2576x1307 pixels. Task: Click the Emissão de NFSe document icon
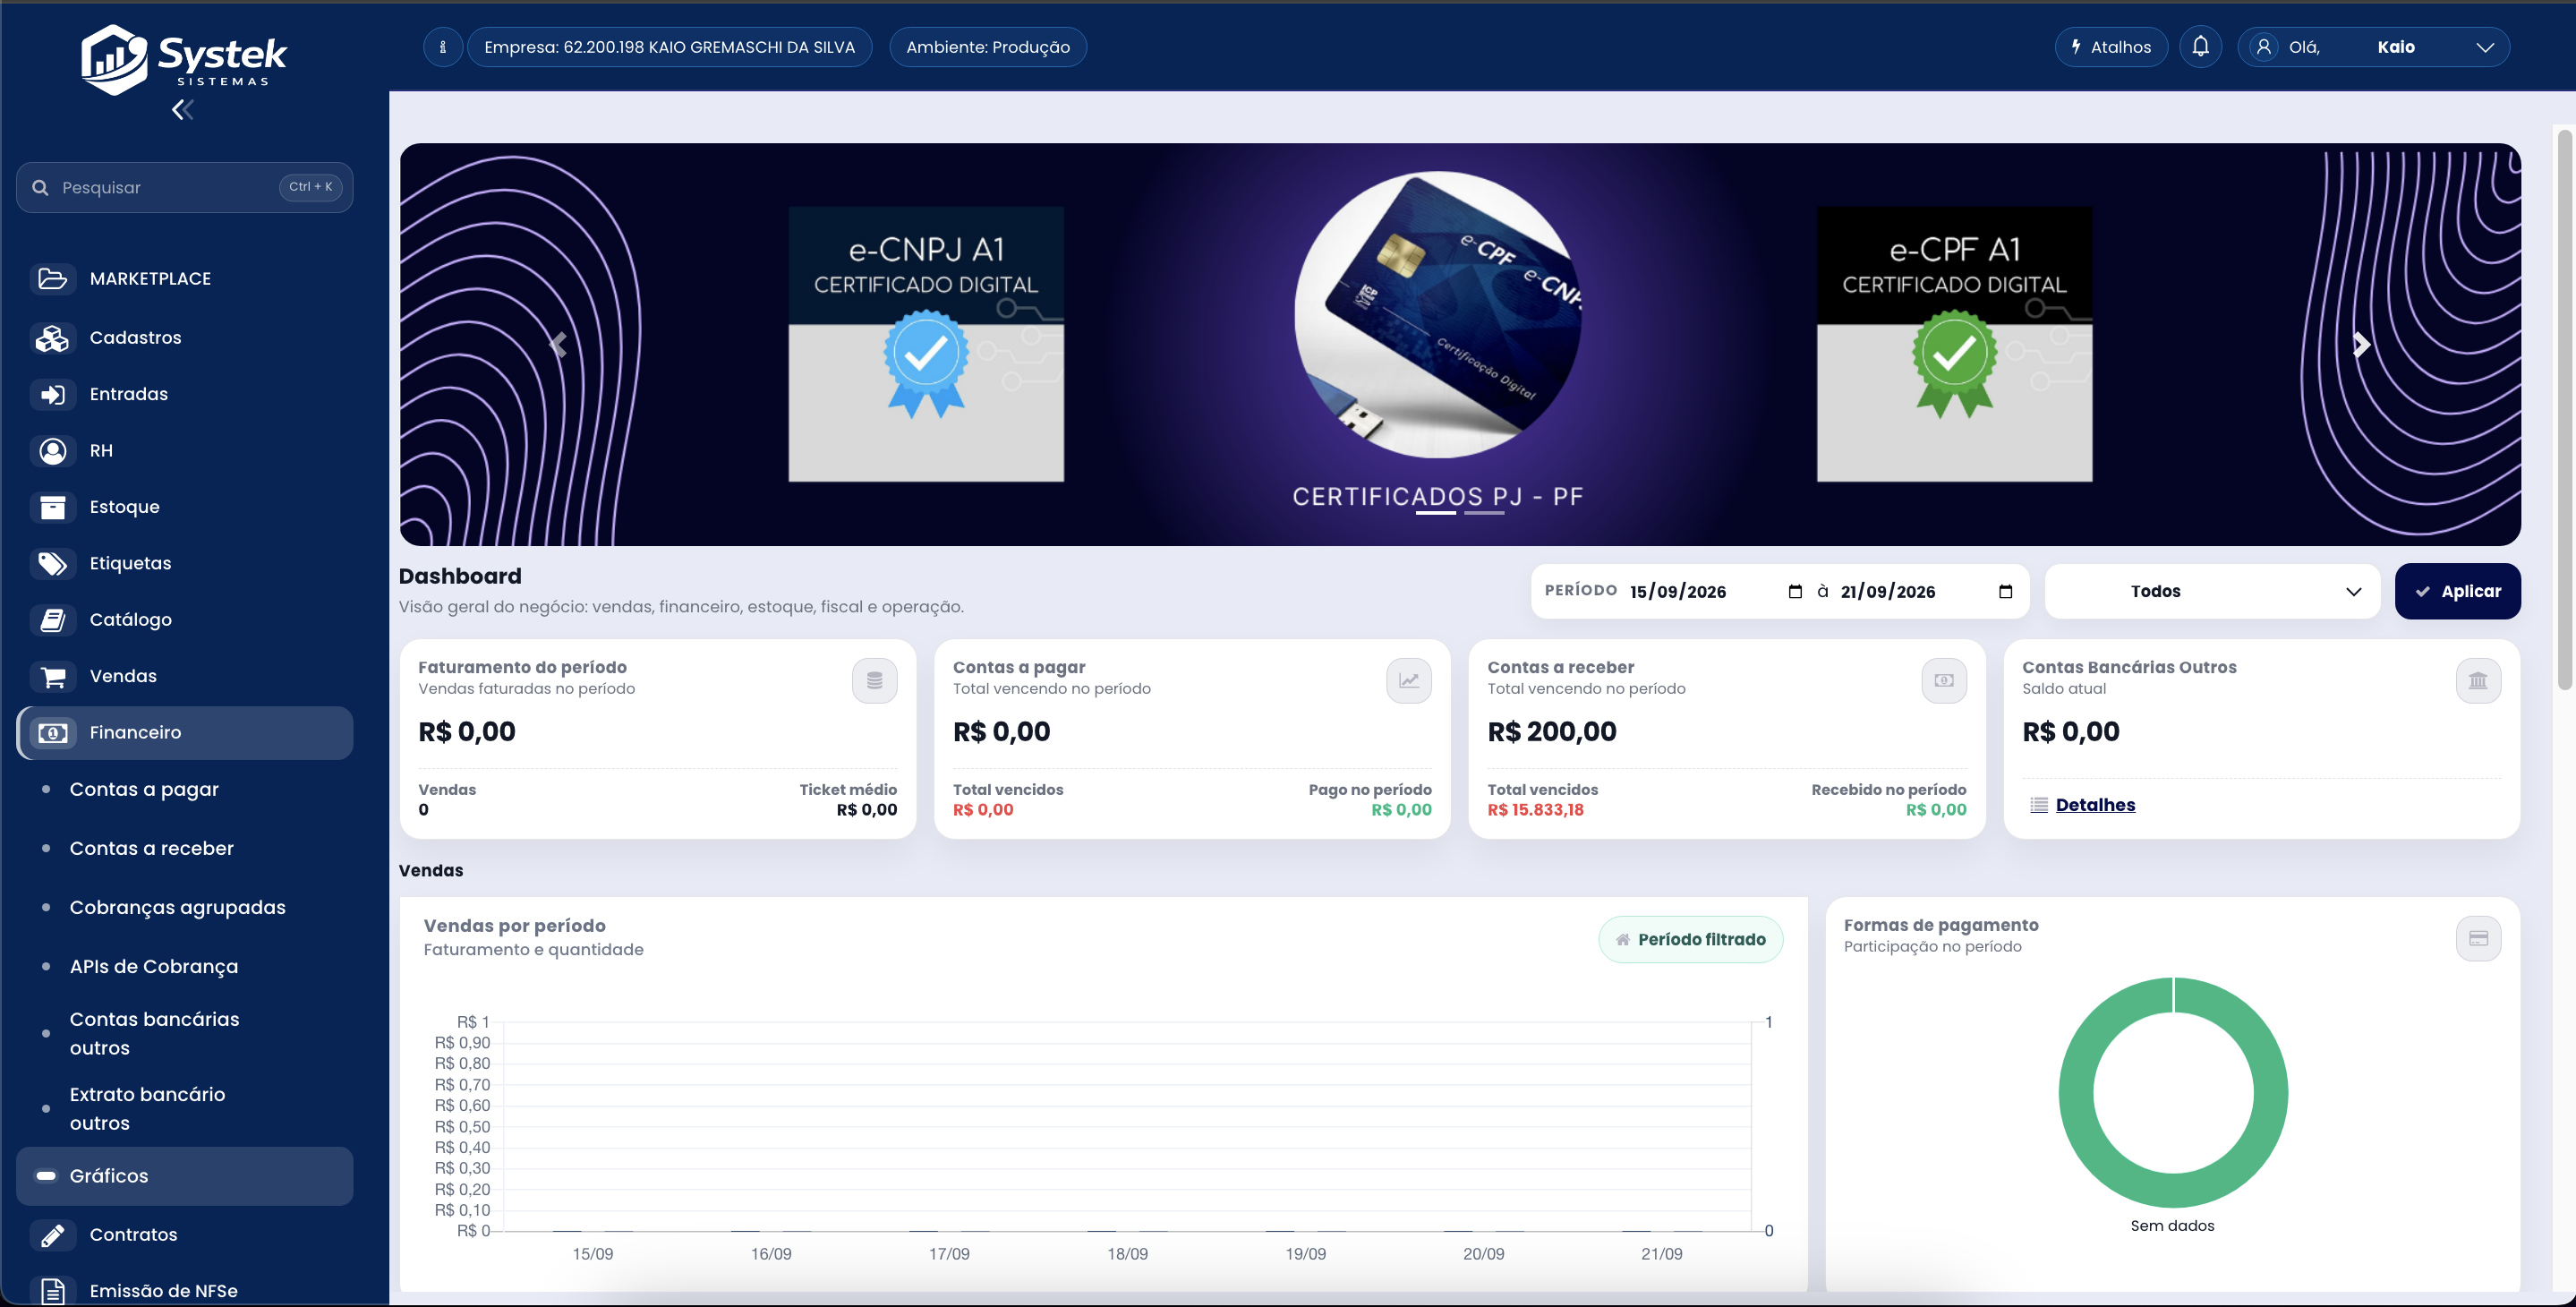(52, 1291)
